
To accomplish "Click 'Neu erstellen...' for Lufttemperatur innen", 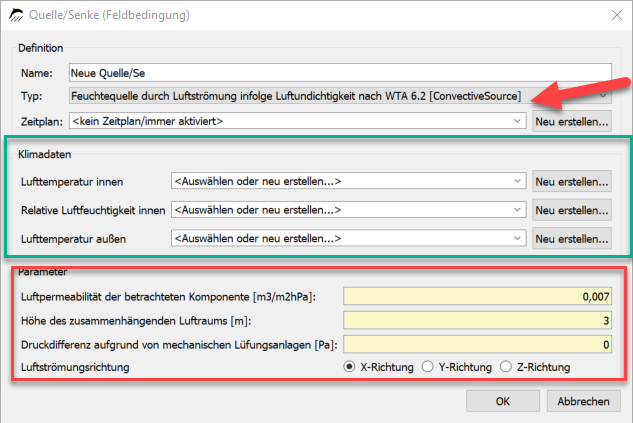I will (x=572, y=182).
